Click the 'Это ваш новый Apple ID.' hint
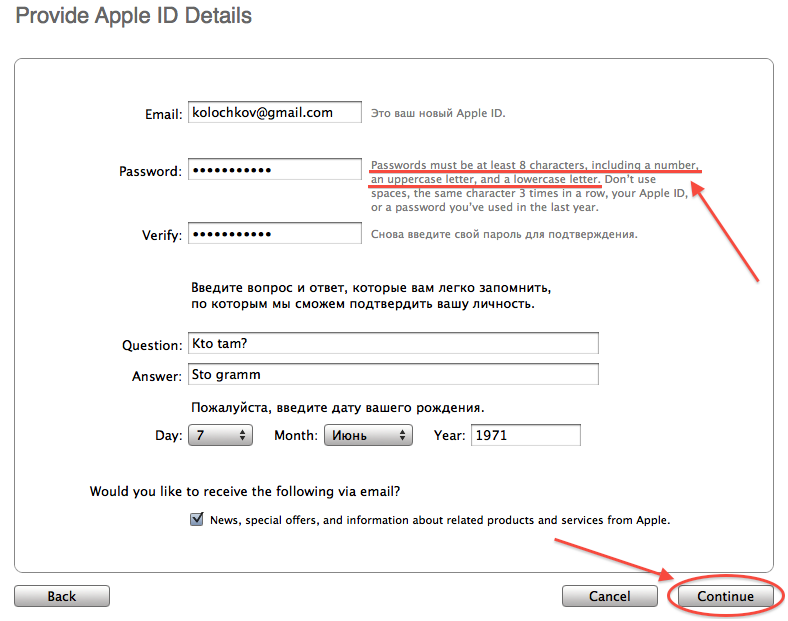This screenshot has height=621, width=788. (438, 113)
